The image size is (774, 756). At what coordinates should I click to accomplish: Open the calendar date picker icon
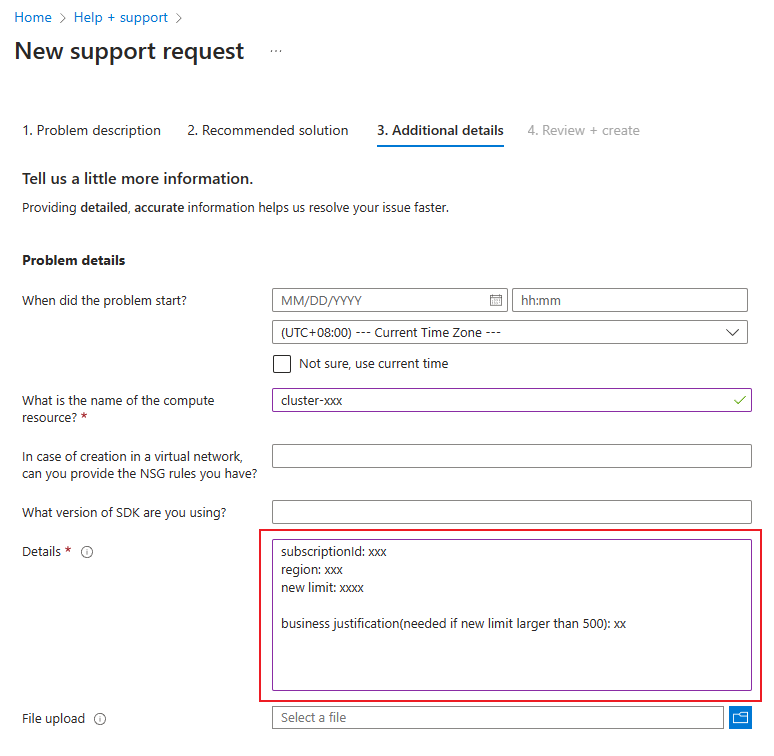[x=496, y=300]
